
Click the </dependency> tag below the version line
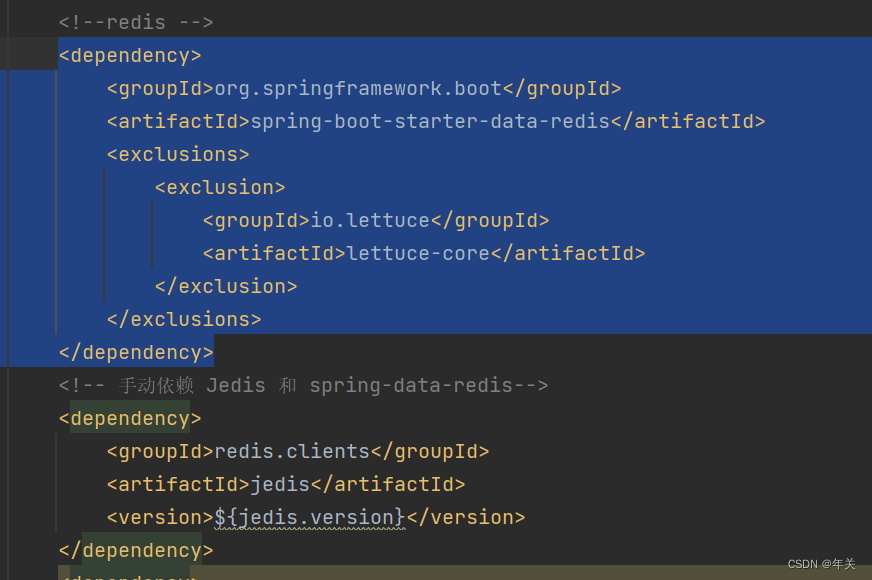point(136,551)
